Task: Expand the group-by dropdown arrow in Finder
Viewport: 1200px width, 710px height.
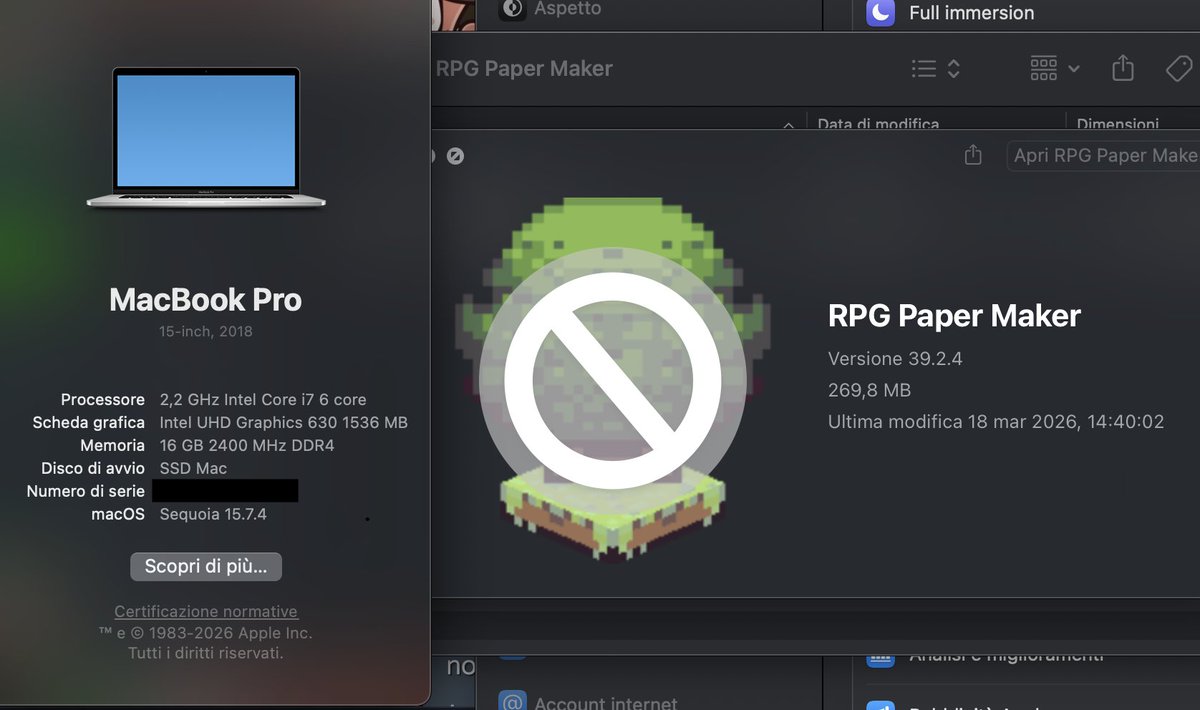Action: coord(1074,69)
